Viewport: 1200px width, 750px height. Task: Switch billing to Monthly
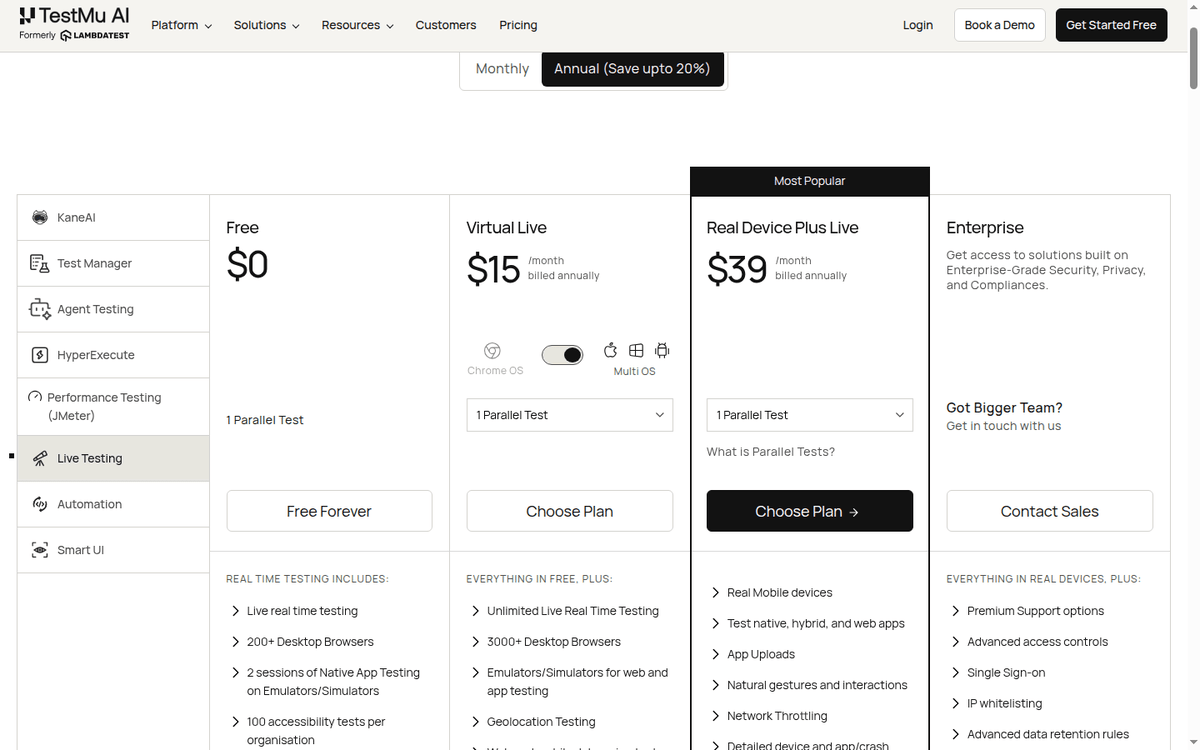[502, 69]
